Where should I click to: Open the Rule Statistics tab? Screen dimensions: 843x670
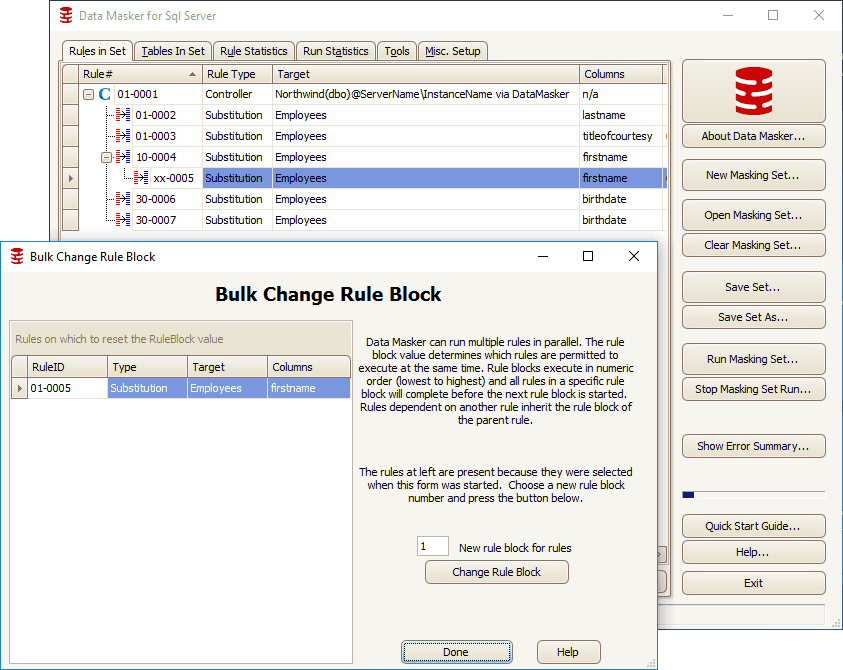pyautogui.click(x=254, y=51)
